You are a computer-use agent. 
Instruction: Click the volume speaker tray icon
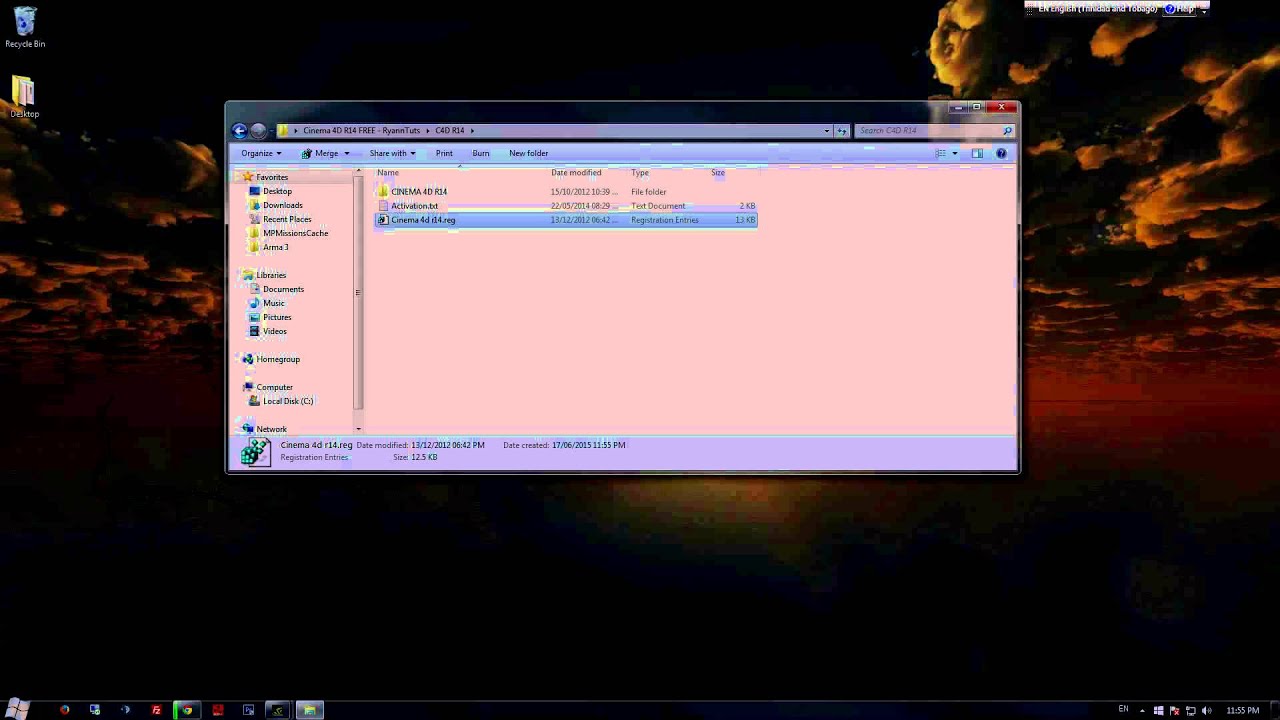[x=1206, y=710]
